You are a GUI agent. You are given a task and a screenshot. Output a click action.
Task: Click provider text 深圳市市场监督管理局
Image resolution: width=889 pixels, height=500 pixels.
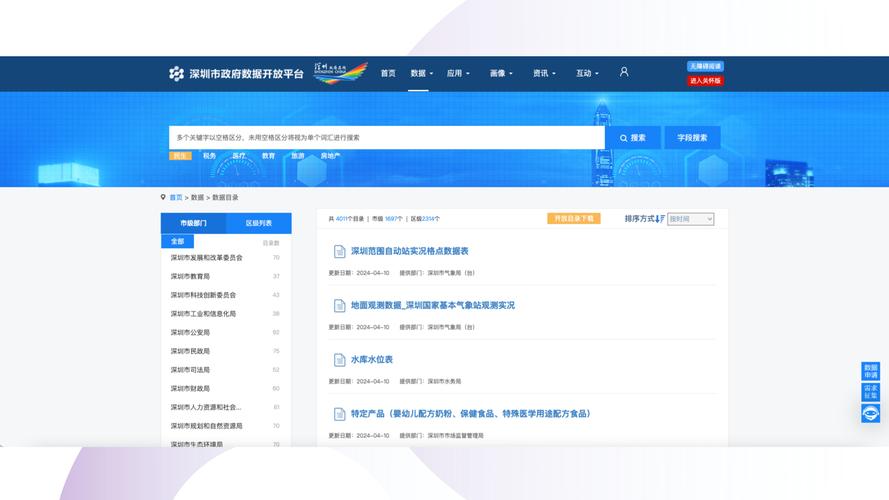455,436
